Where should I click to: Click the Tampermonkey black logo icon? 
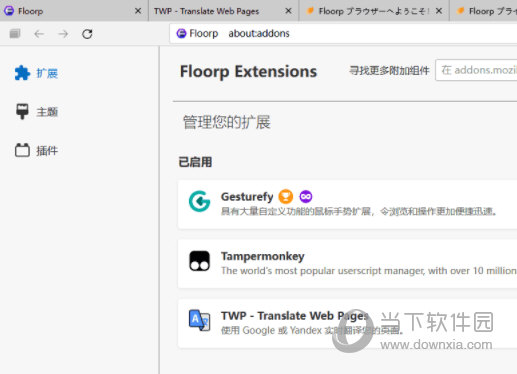point(199,261)
